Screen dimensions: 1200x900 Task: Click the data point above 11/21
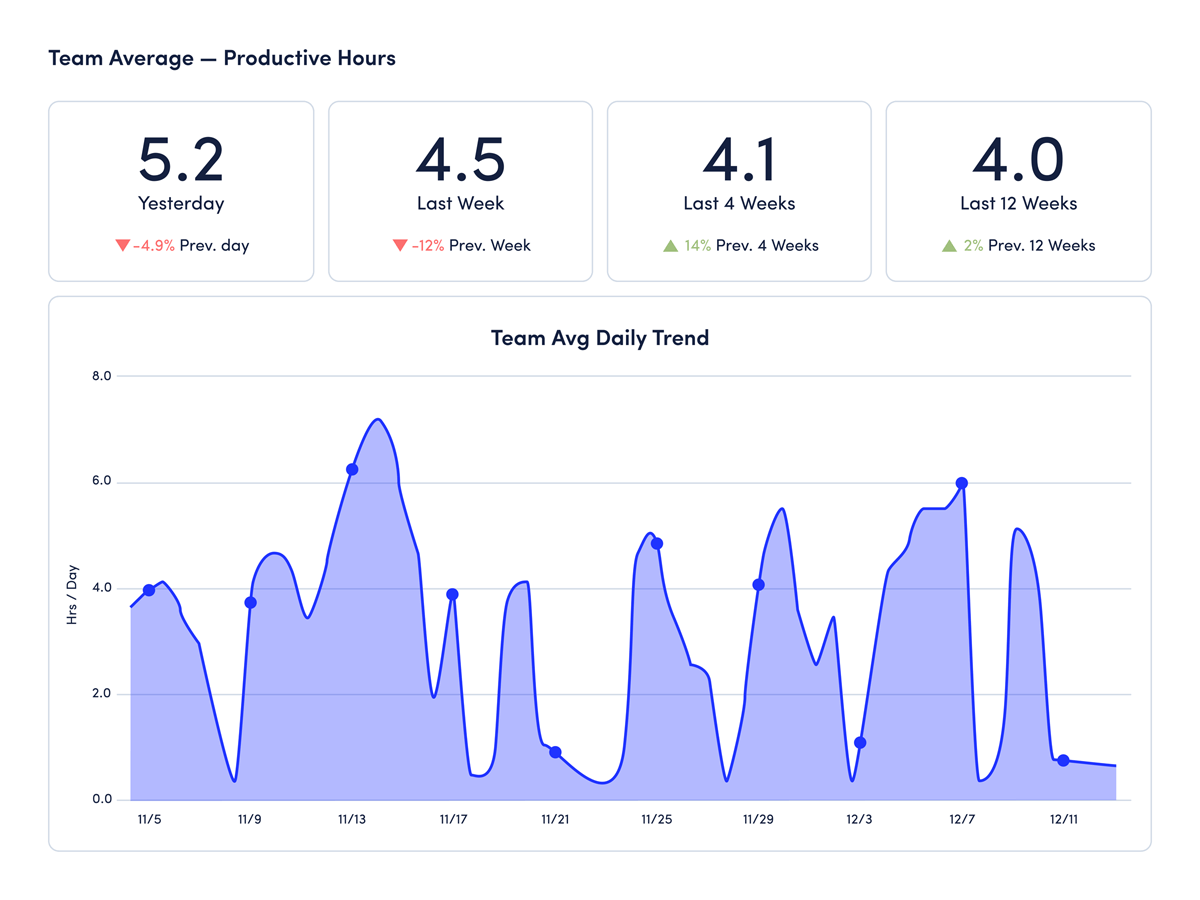[555, 752]
